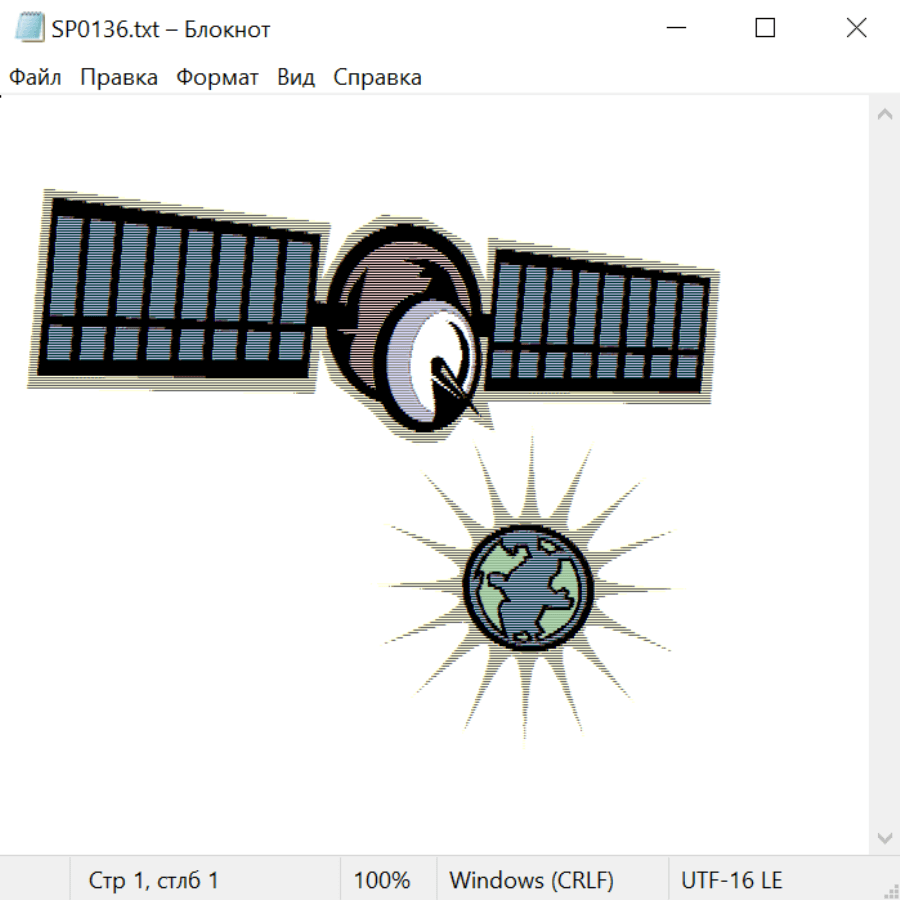Viewport: 900px width, 900px height.
Task: Open the Правка menu
Action: (x=119, y=77)
